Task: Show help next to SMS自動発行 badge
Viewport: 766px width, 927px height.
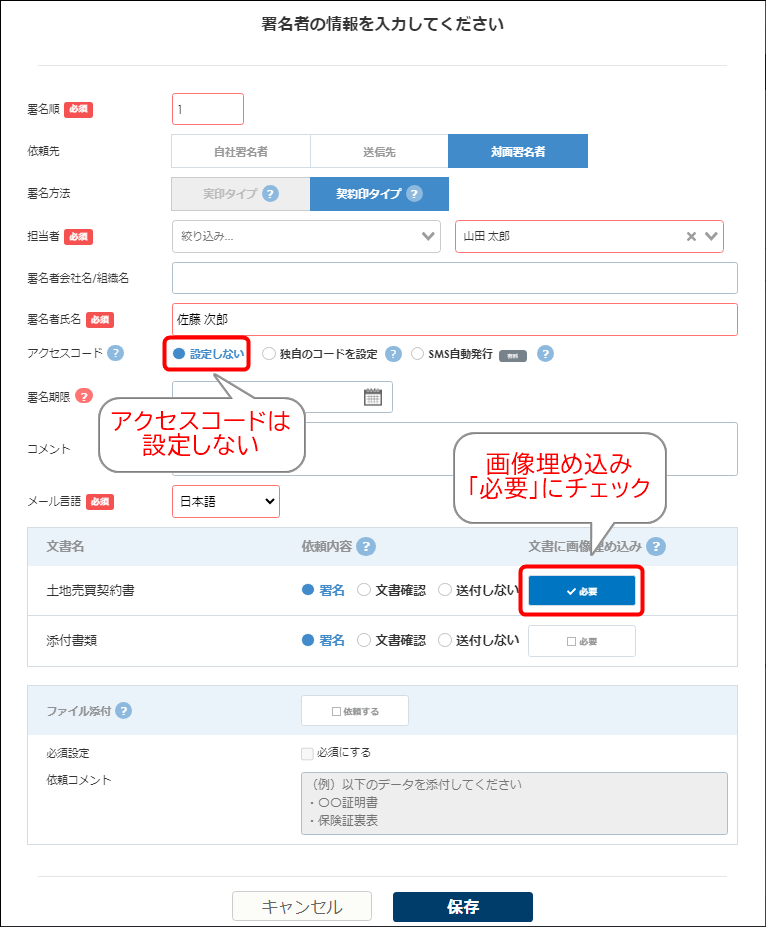Action: (545, 354)
